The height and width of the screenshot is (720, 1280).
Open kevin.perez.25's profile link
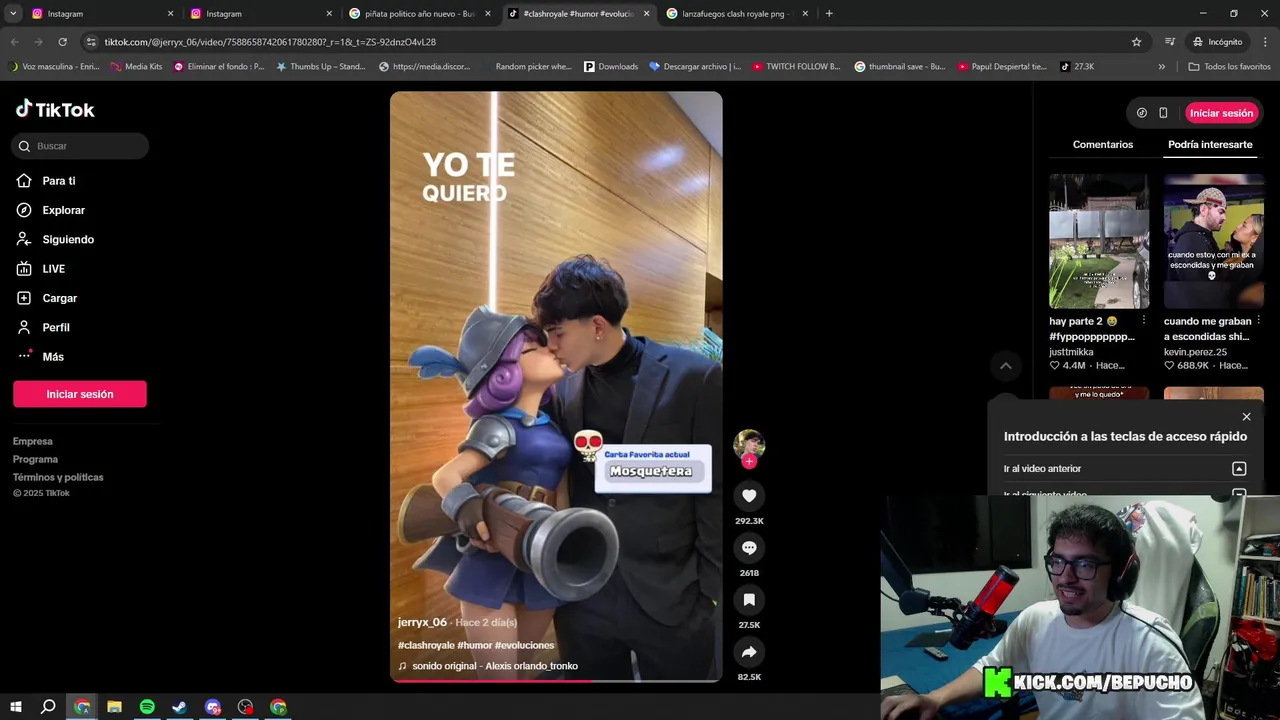coord(1195,352)
